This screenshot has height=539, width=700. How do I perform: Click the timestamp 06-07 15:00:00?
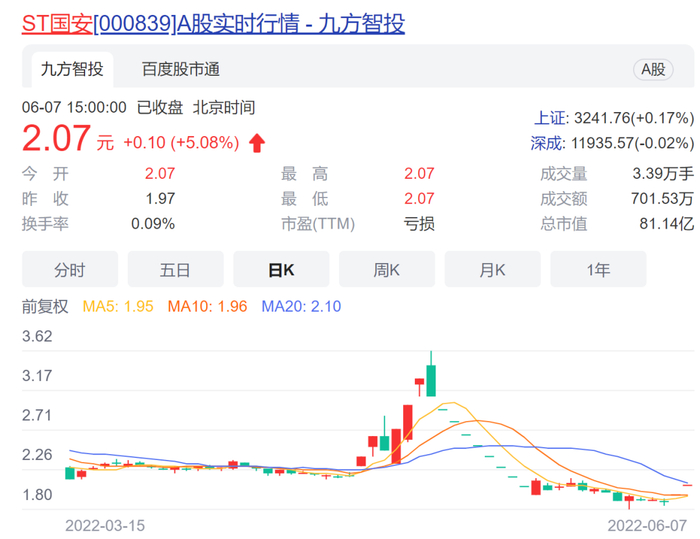pos(74,108)
